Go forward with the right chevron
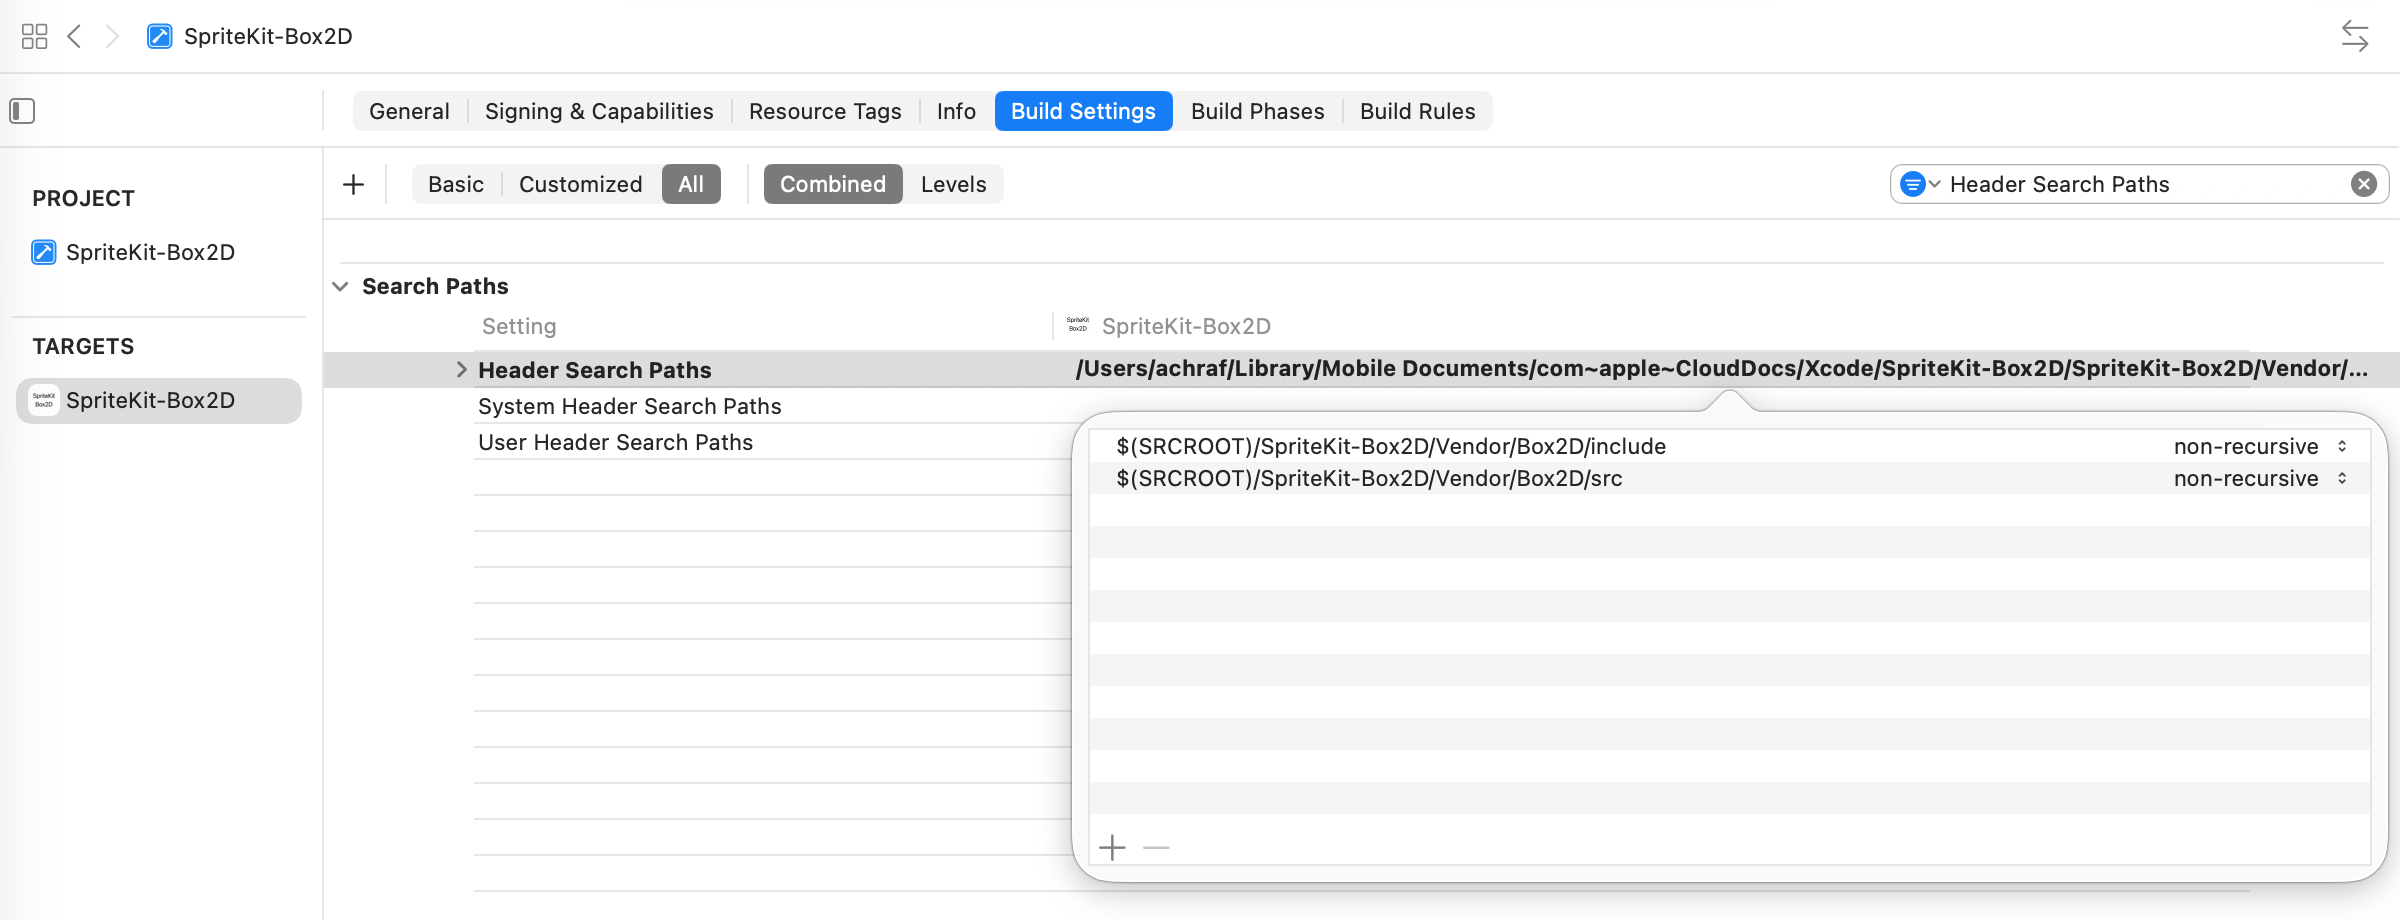This screenshot has width=2400, height=920. 112,37
